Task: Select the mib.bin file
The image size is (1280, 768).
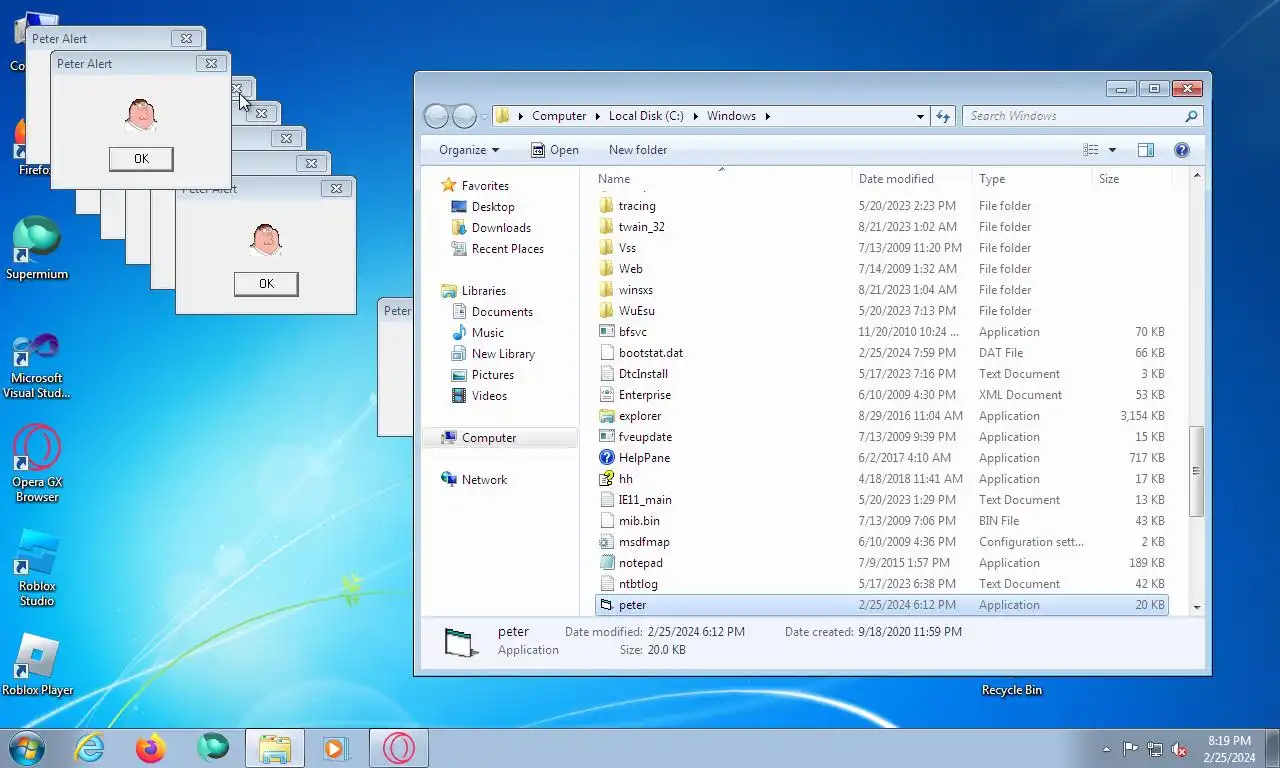Action: 881,521
